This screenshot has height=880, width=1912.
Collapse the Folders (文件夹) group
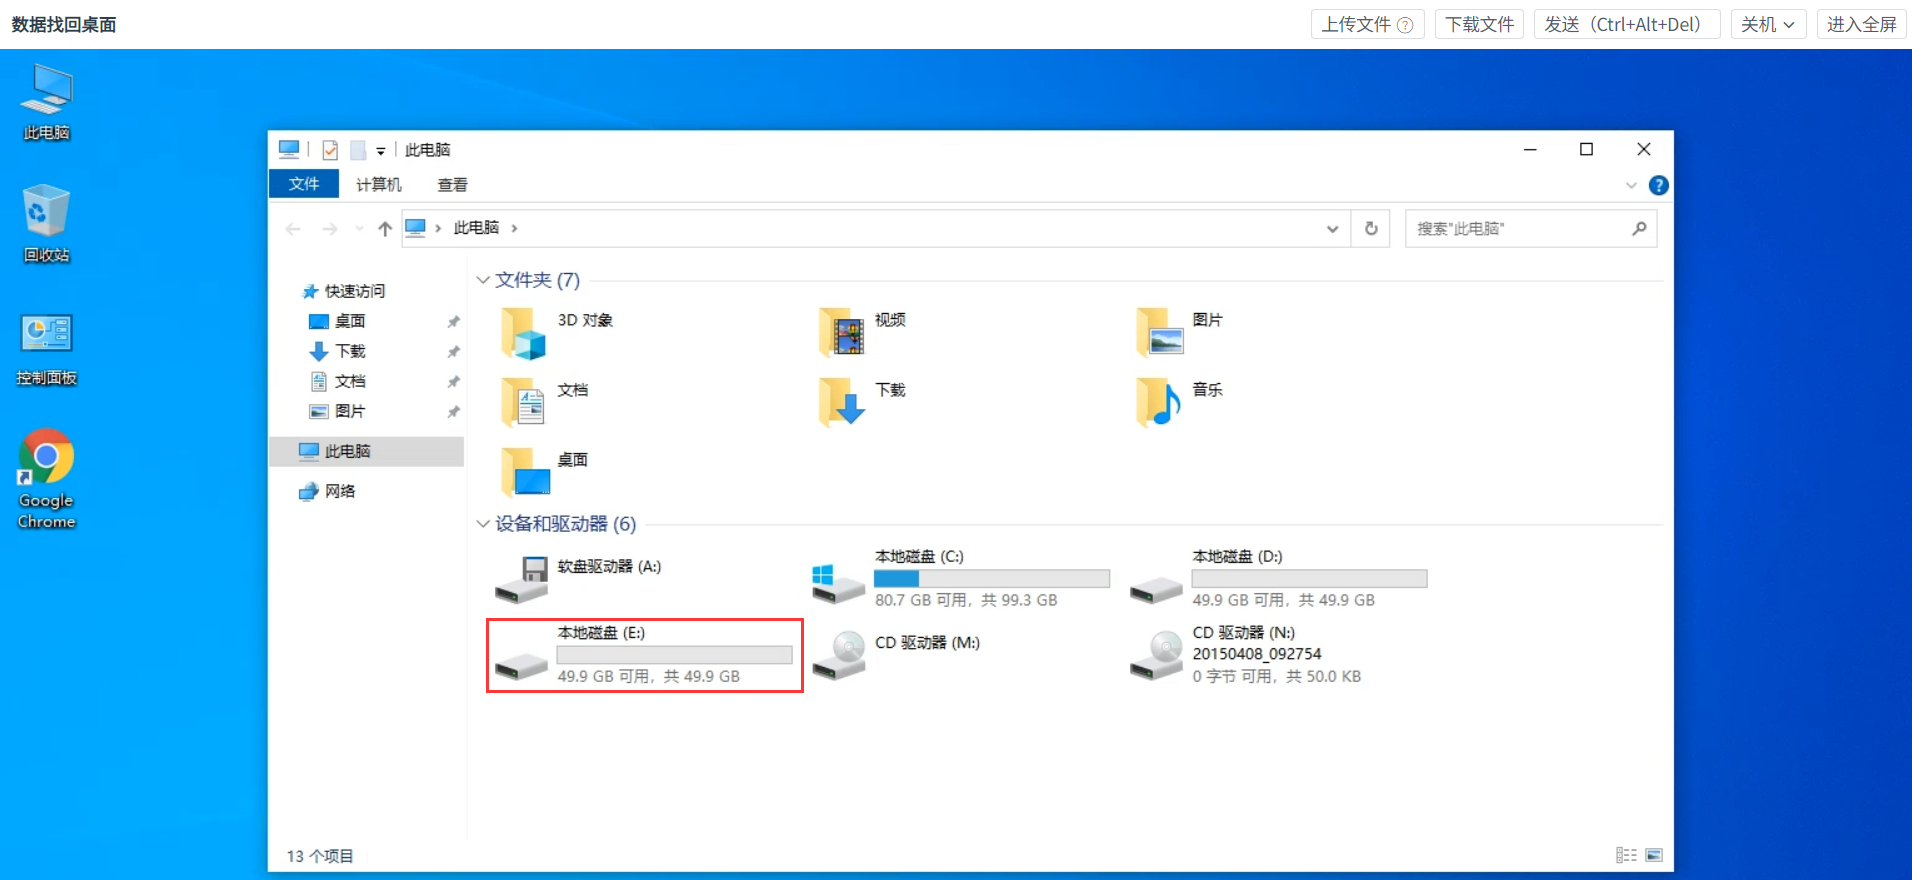[x=483, y=280]
